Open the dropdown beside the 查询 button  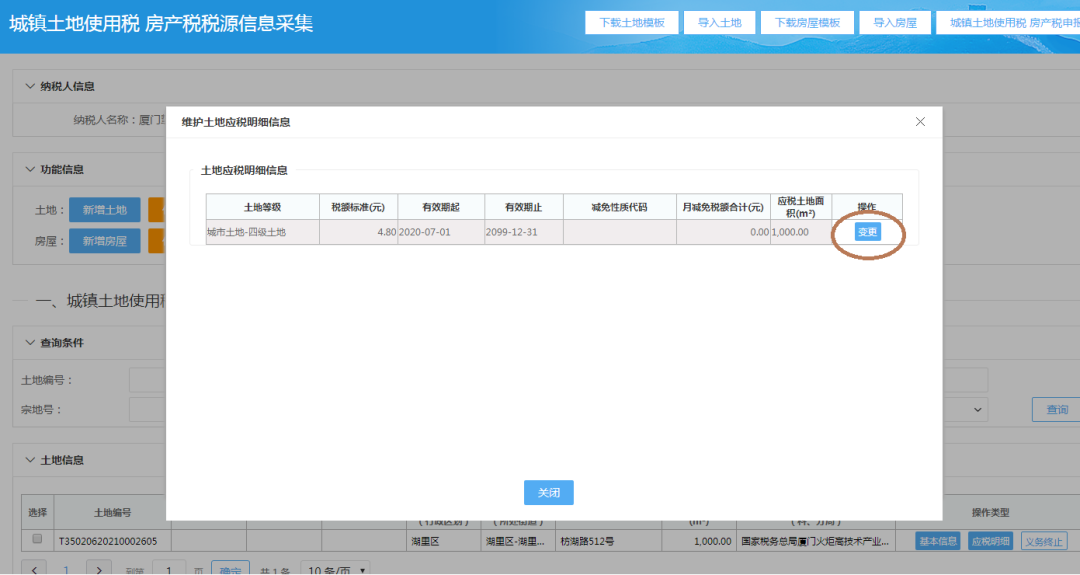pyautogui.click(x=977, y=410)
